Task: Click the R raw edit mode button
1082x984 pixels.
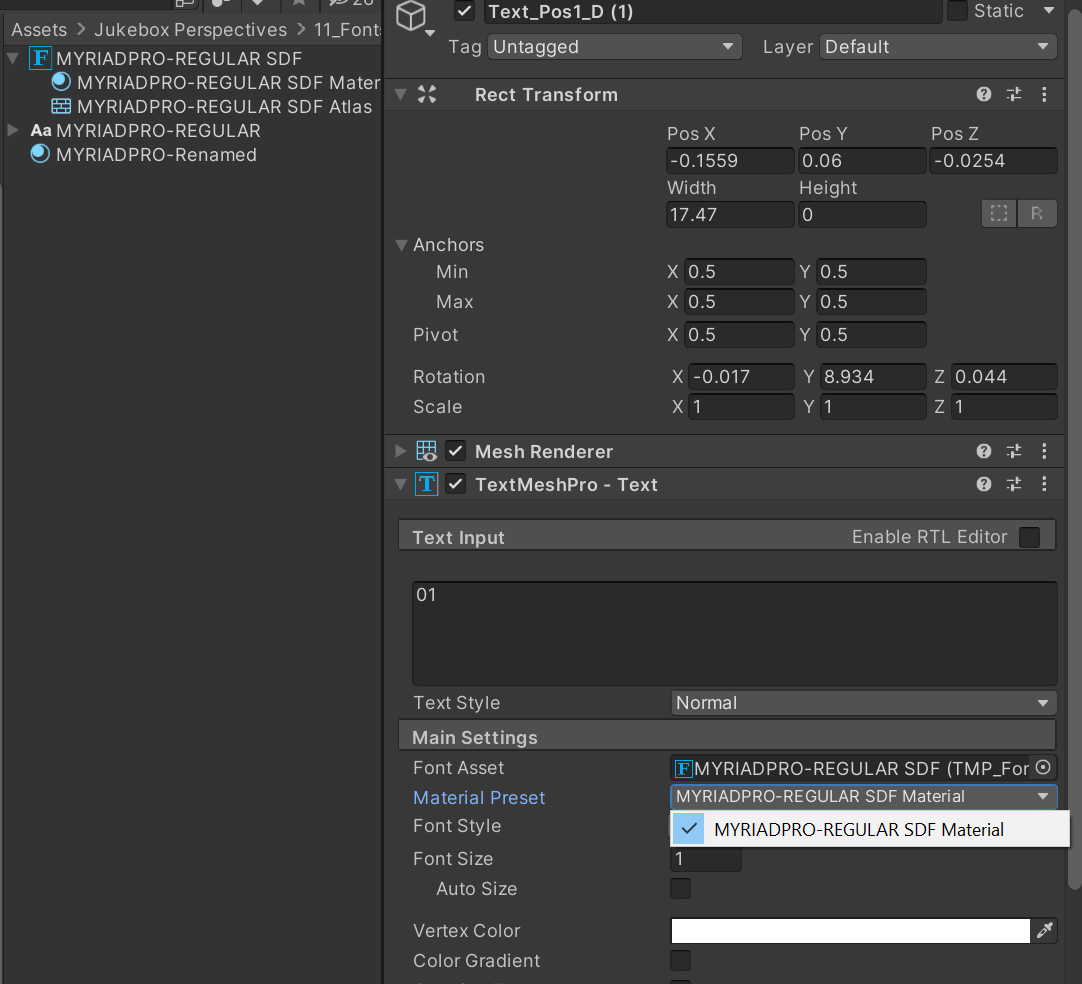Action: [x=1037, y=213]
